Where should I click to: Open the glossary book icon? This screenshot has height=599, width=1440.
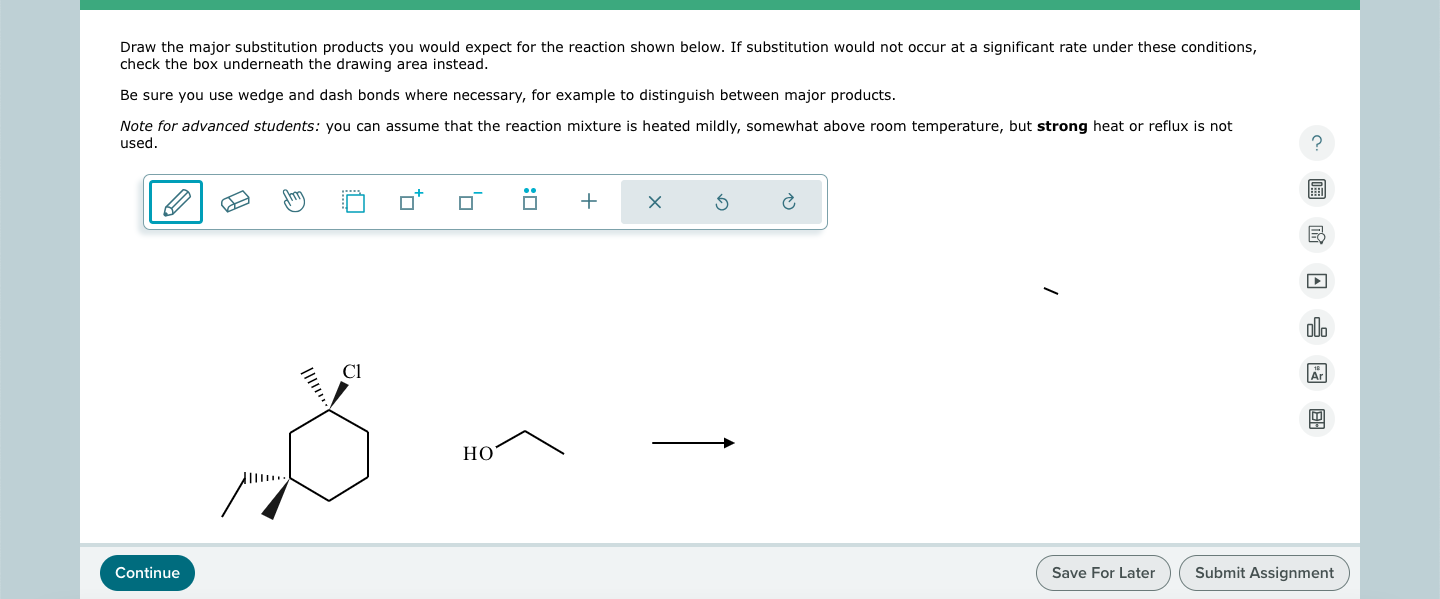coord(1316,419)
